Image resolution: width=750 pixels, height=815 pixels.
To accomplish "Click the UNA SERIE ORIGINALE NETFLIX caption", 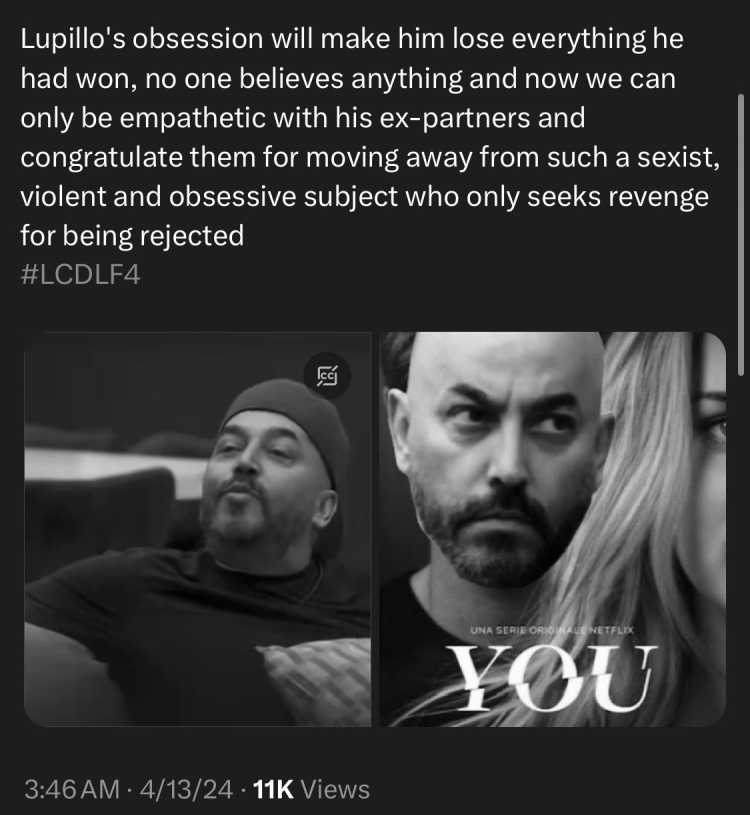I will [x=551, y=630].
